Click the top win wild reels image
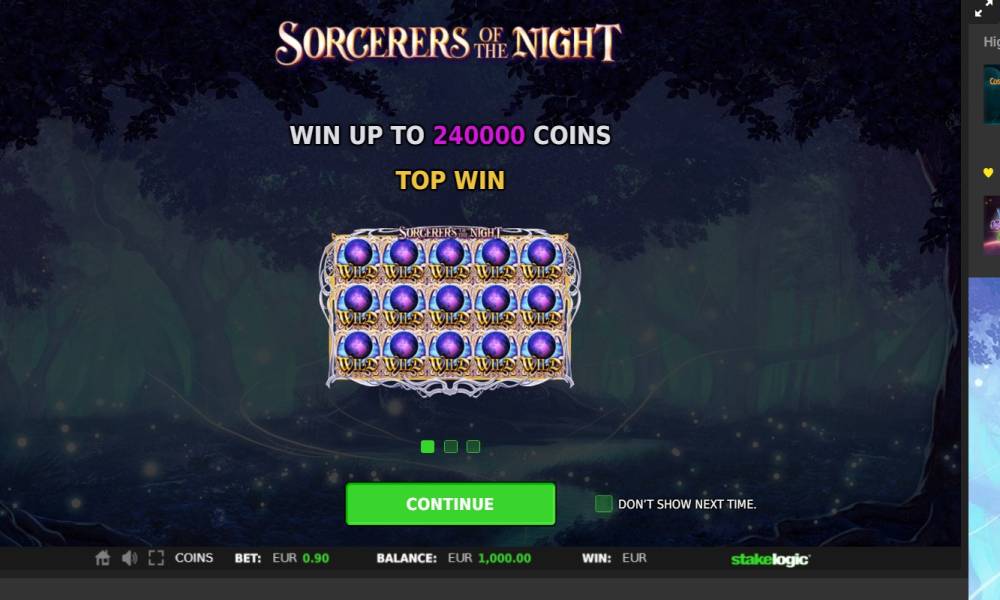The width and height of the screenshot is (1000, 600). [x=450, y=309]
